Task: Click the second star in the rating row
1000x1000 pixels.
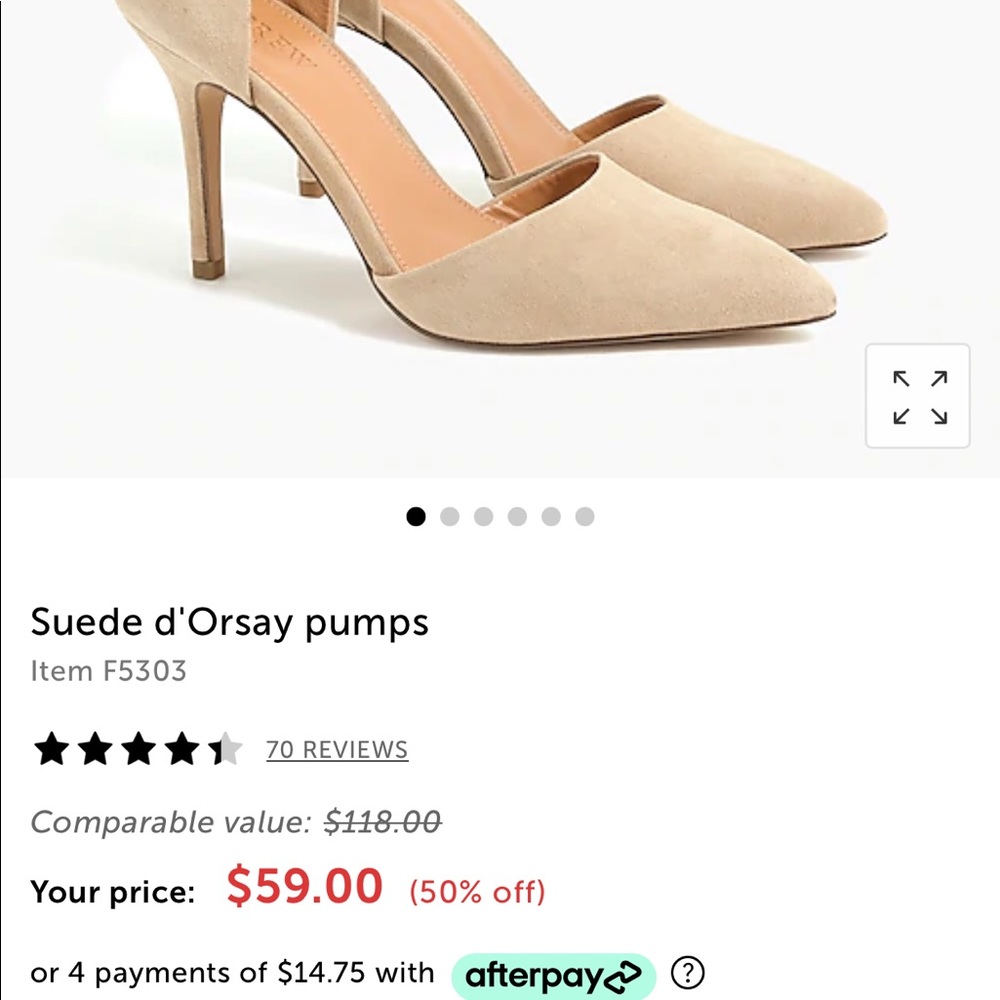Action: pos(94,747)
